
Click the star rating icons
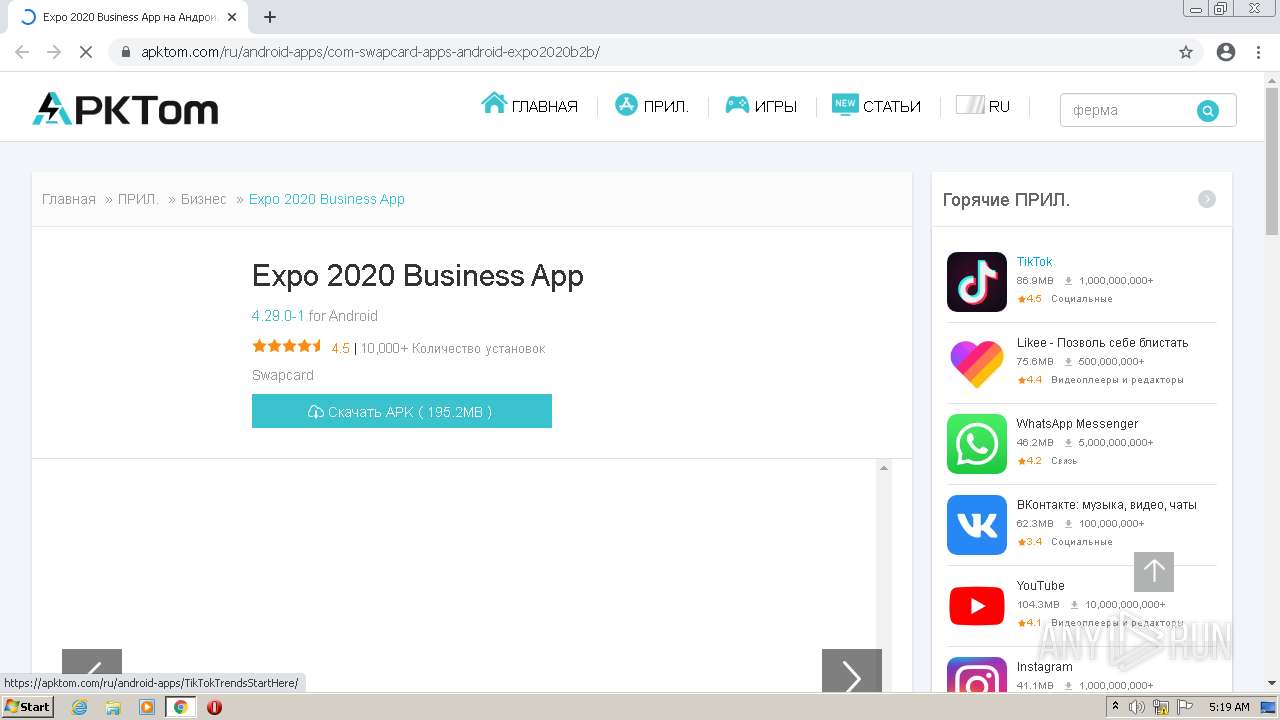point(287,346)
